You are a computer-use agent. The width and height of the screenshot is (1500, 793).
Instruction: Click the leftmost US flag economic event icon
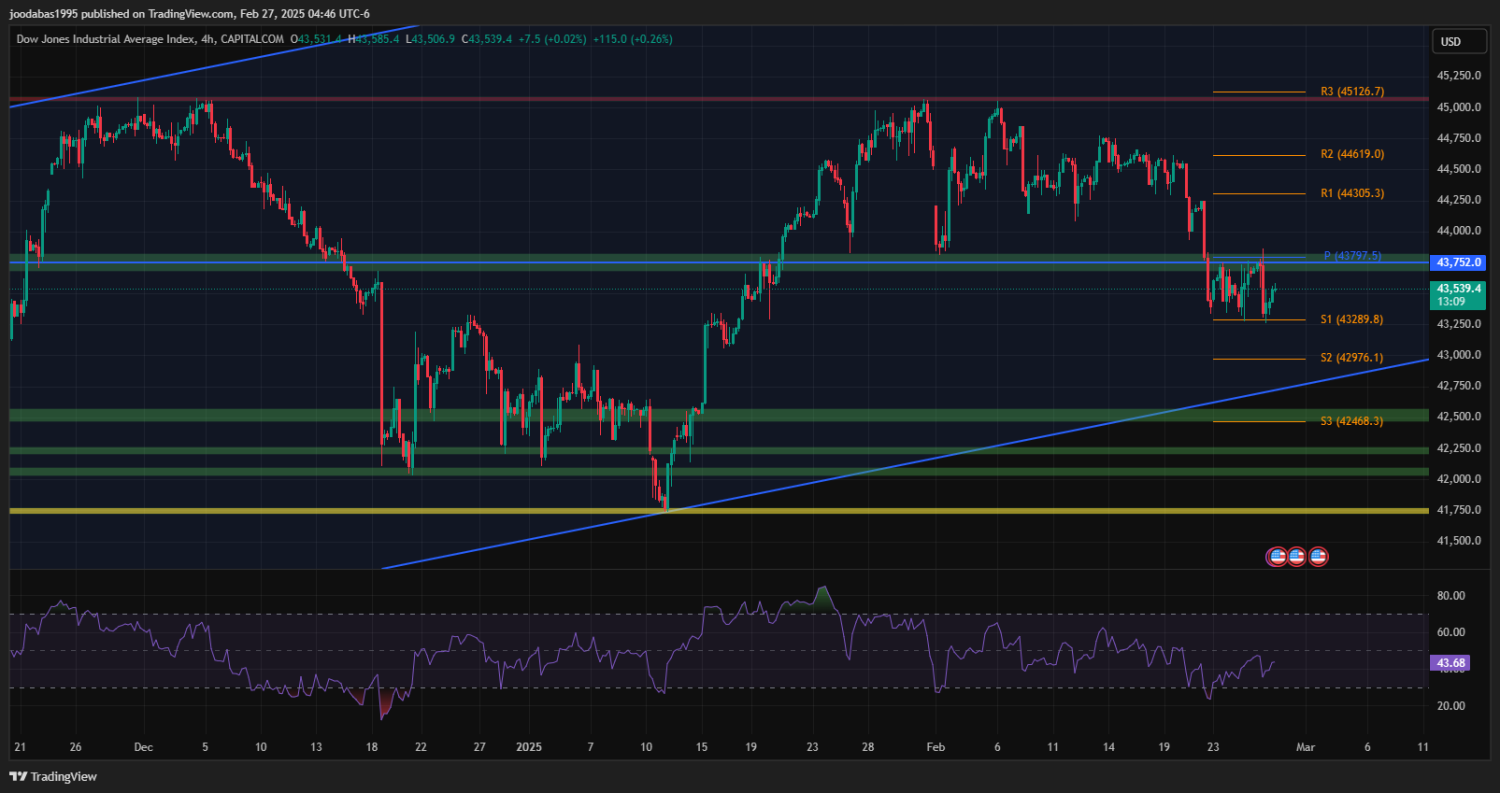(x=1276, y=556)
